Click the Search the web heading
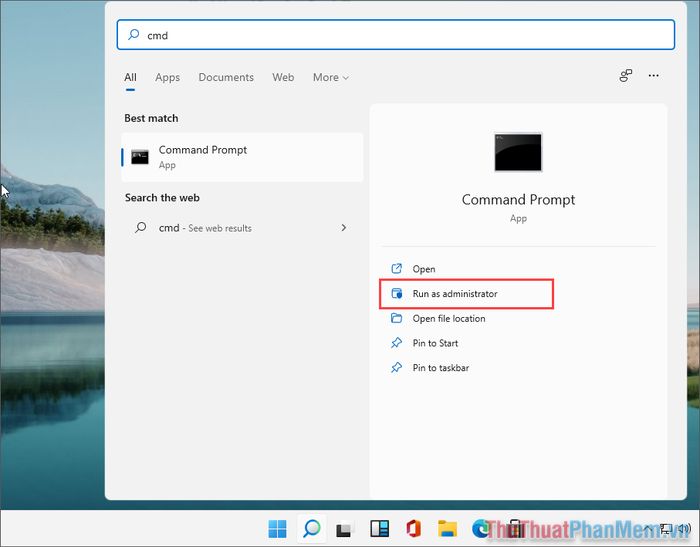This screenshot has width=700, height=547. [162, 198]
